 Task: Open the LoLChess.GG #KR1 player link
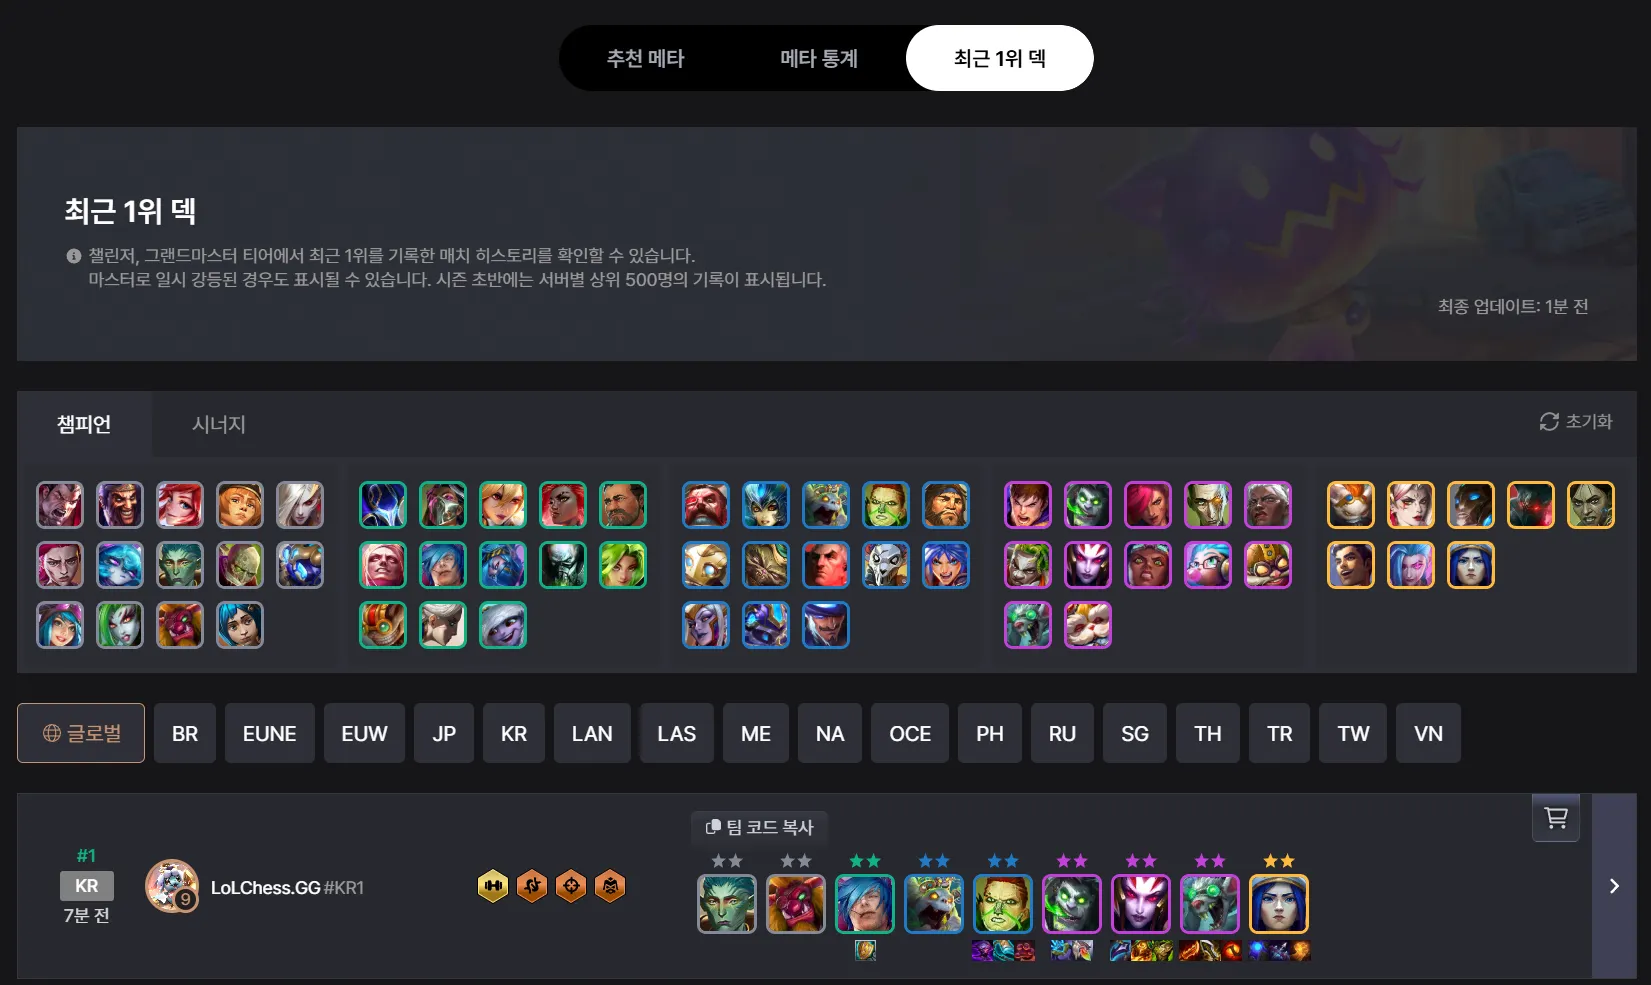287,888
